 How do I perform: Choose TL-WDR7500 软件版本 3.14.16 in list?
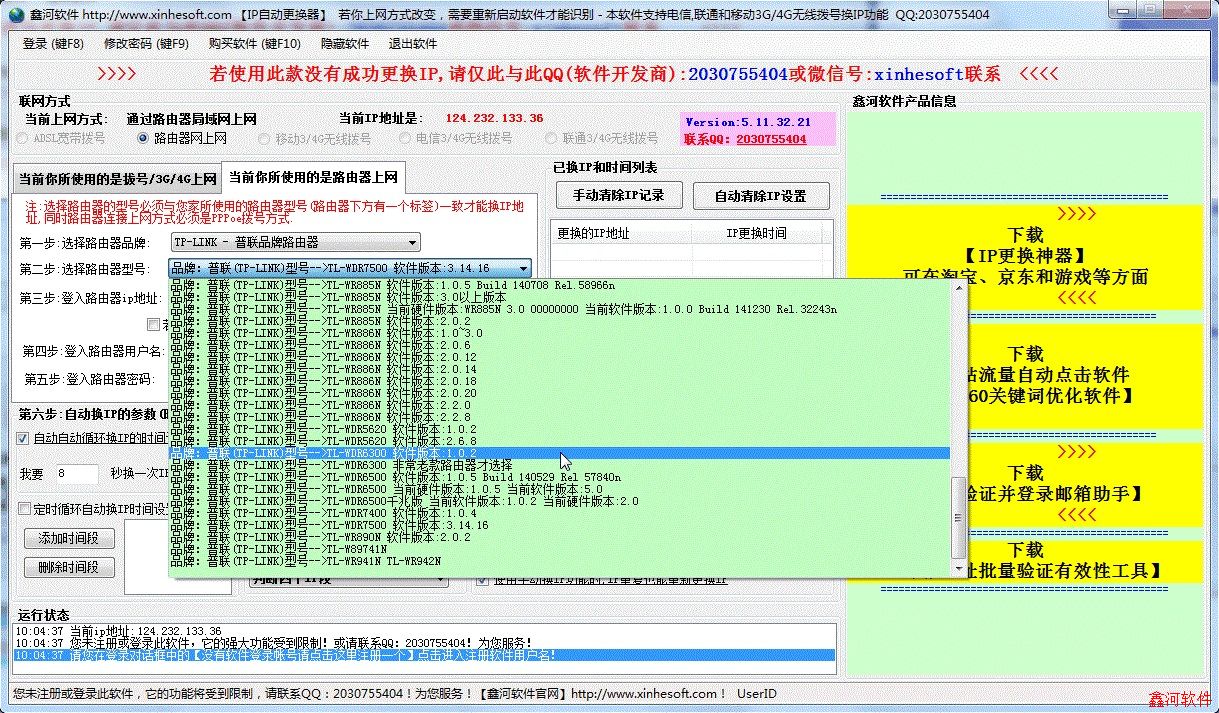(x=560, y=525)
